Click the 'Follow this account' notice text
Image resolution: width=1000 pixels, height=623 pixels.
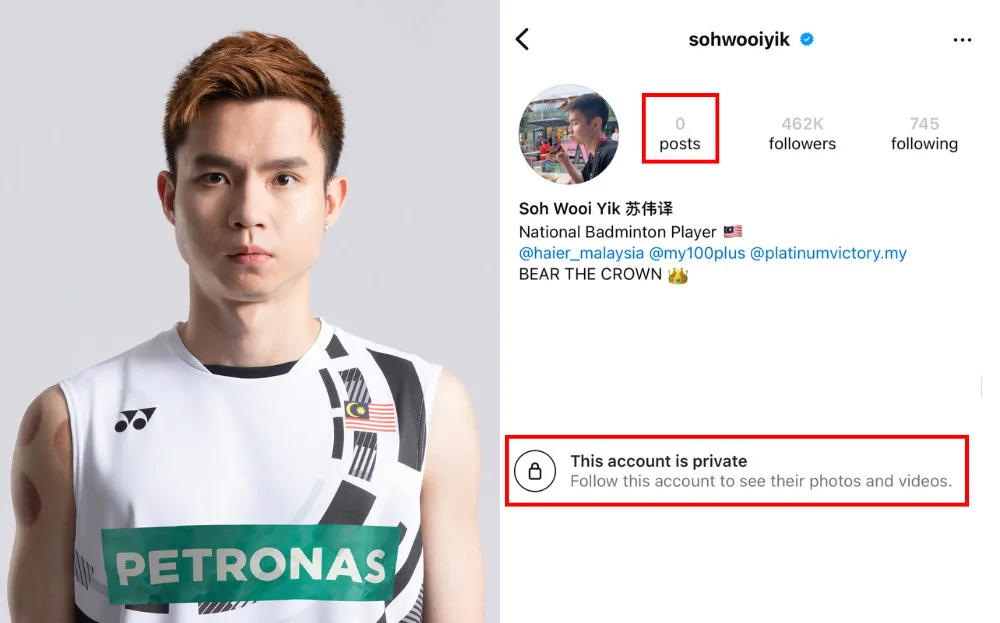[761, 481]
